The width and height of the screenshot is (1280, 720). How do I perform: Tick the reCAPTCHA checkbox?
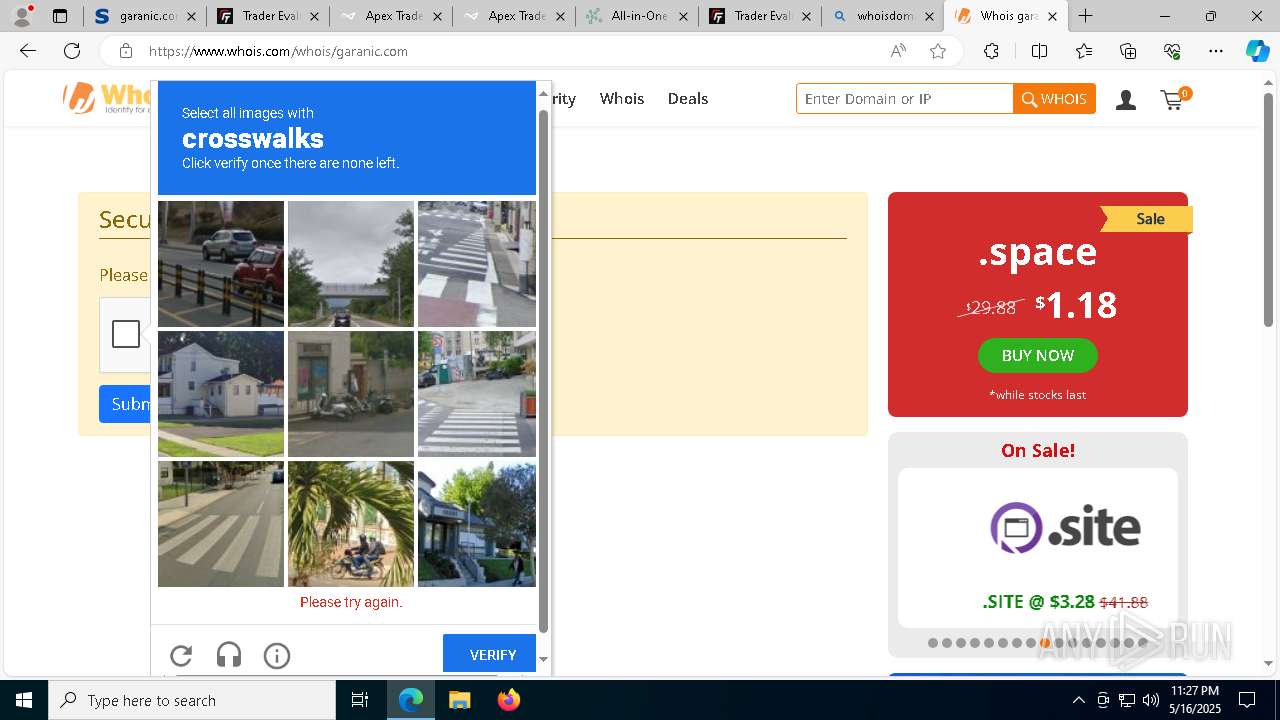coord(126,334)
